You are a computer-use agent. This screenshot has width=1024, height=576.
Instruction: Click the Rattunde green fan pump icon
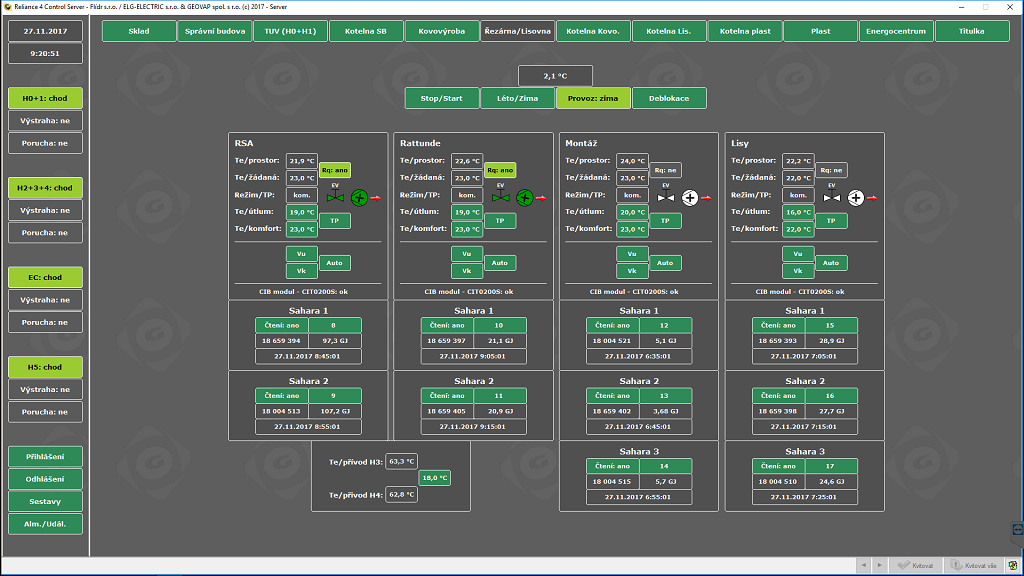524,198
